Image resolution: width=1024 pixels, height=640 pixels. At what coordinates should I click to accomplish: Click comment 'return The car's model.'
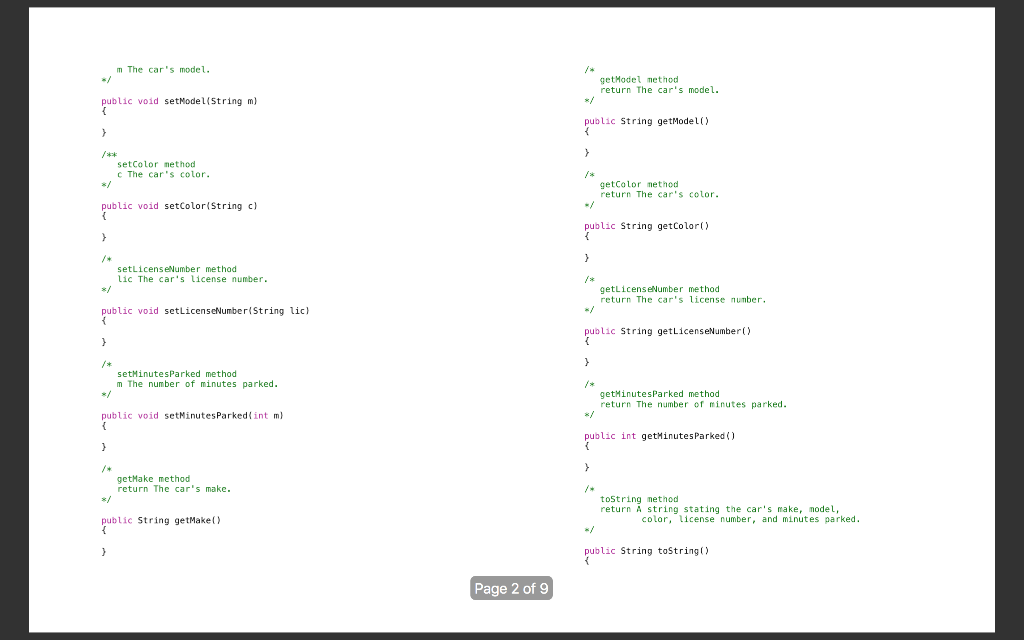(660, 90)
